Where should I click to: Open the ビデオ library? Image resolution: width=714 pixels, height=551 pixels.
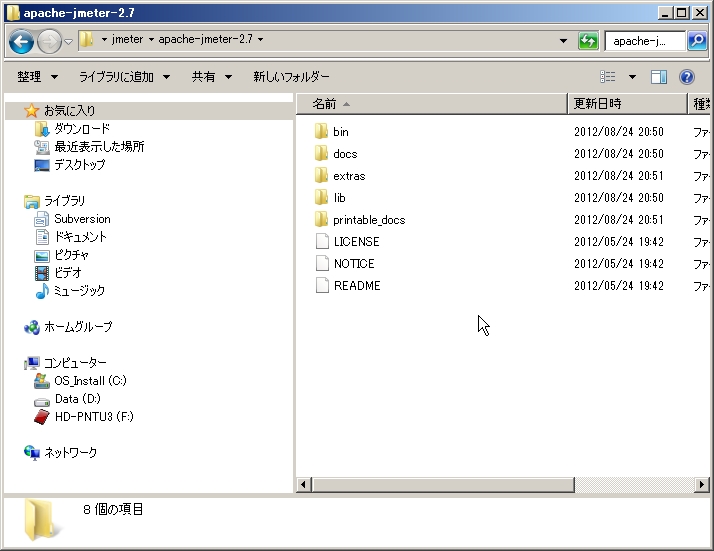[67, 272]
